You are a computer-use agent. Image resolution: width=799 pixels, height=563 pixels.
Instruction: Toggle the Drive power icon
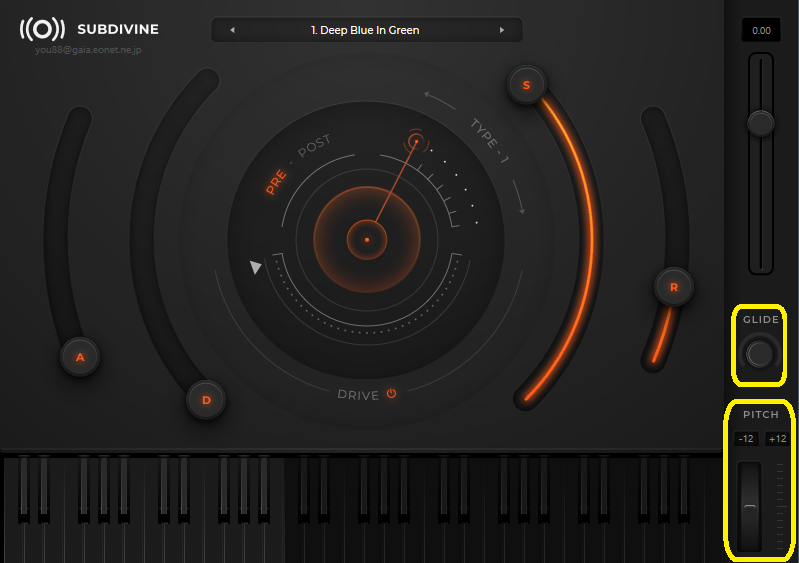coord(391,394)
